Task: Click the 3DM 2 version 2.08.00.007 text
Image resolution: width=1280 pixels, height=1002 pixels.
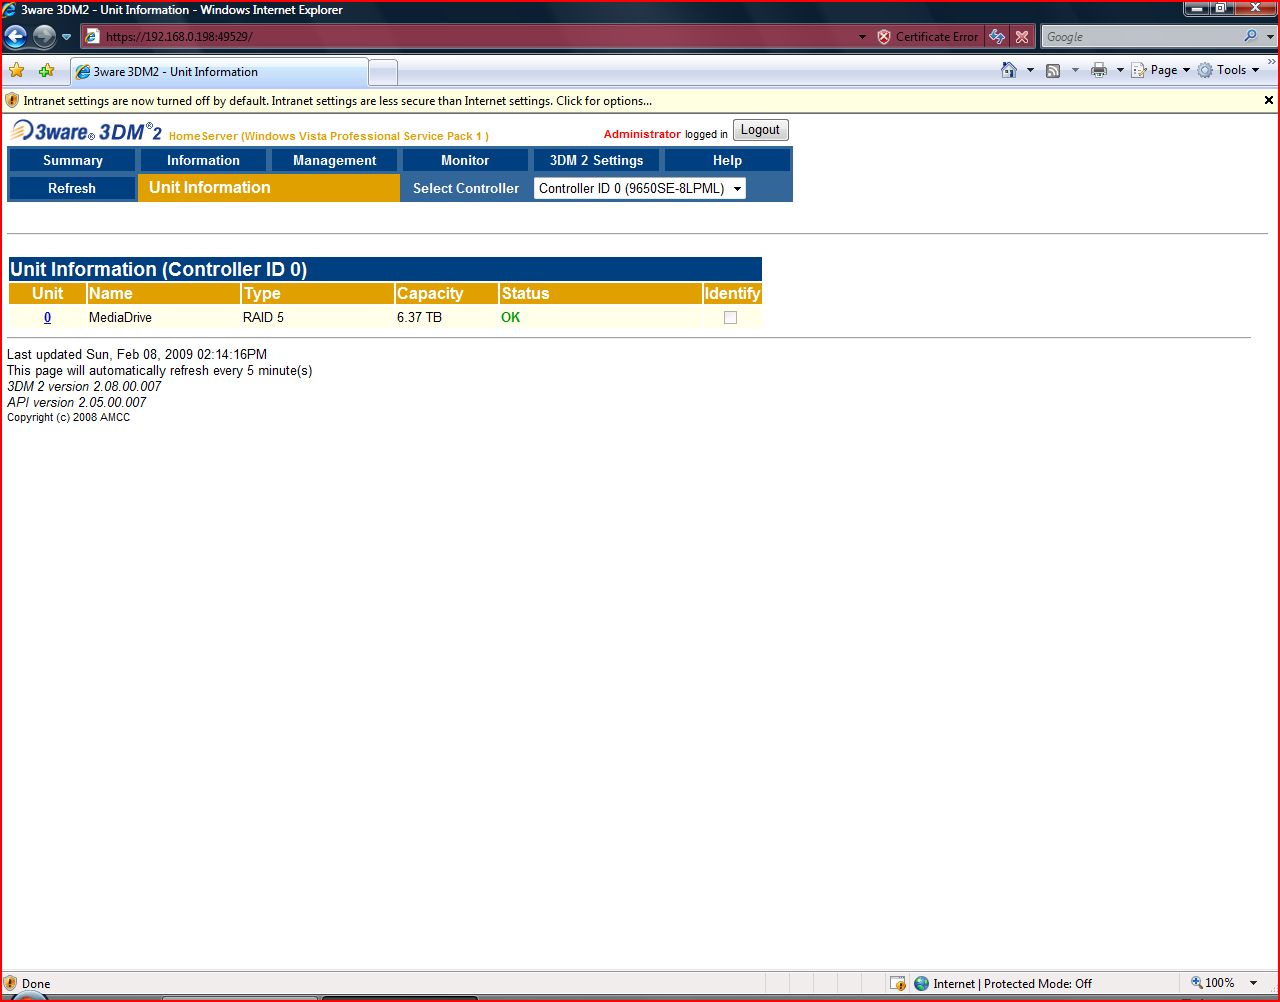Action: point(84,386)
